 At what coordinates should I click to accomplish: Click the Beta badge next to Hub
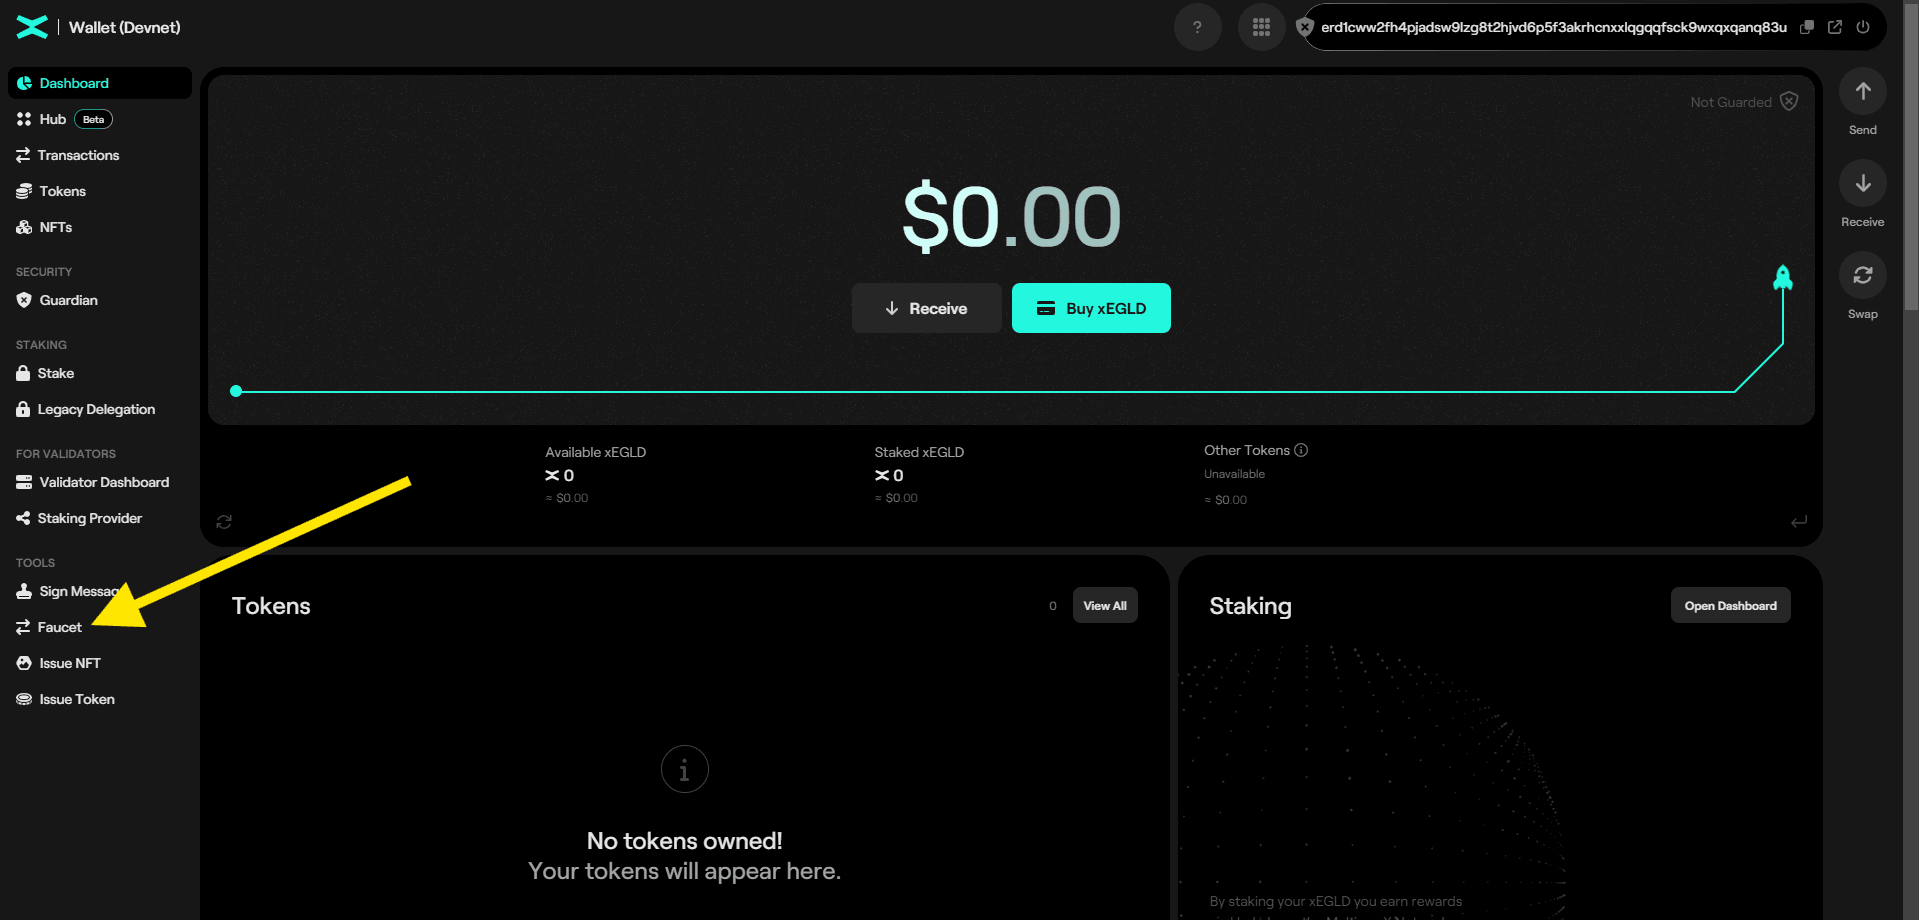(x=93, y=119)
